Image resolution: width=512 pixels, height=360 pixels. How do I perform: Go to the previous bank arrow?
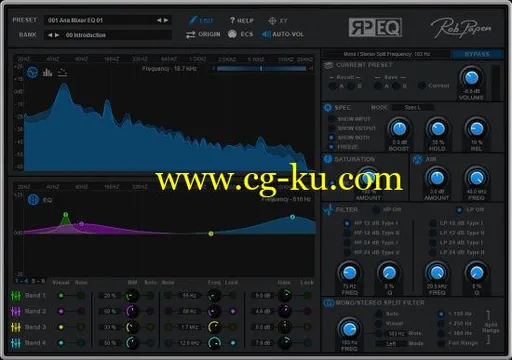(50, 35)
